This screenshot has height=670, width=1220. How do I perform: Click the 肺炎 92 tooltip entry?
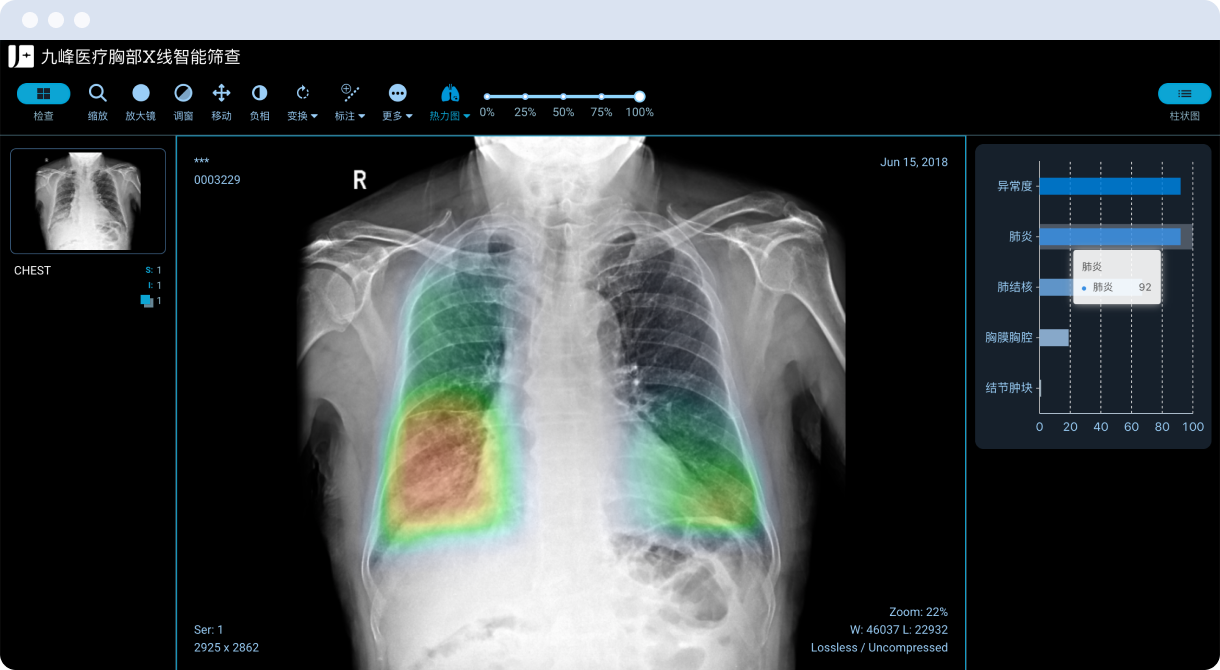pos(1117,287)
